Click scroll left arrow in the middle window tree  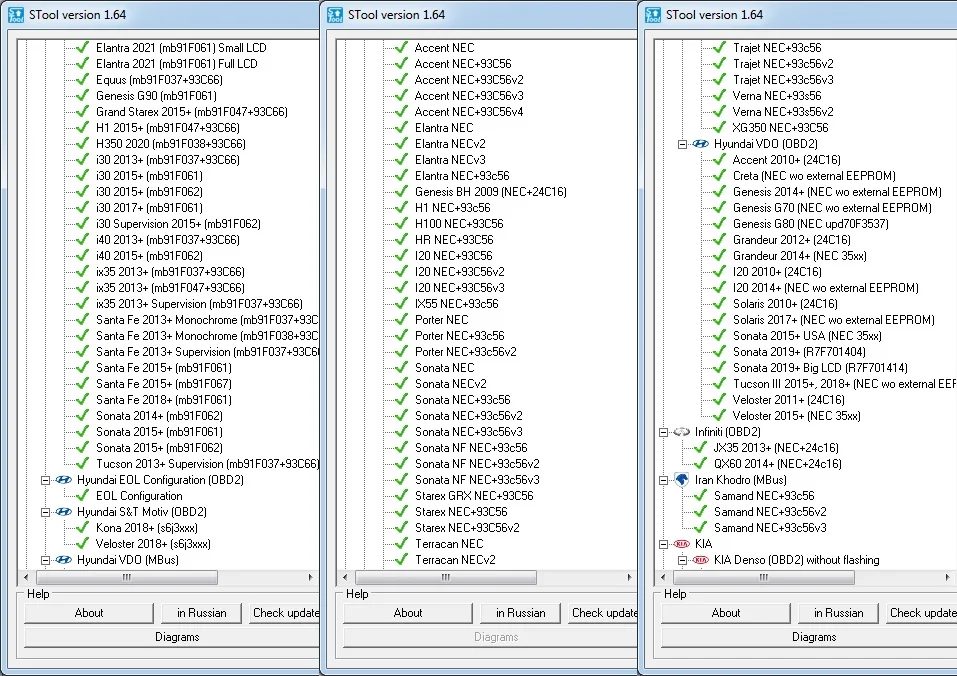tap(345, 577)
